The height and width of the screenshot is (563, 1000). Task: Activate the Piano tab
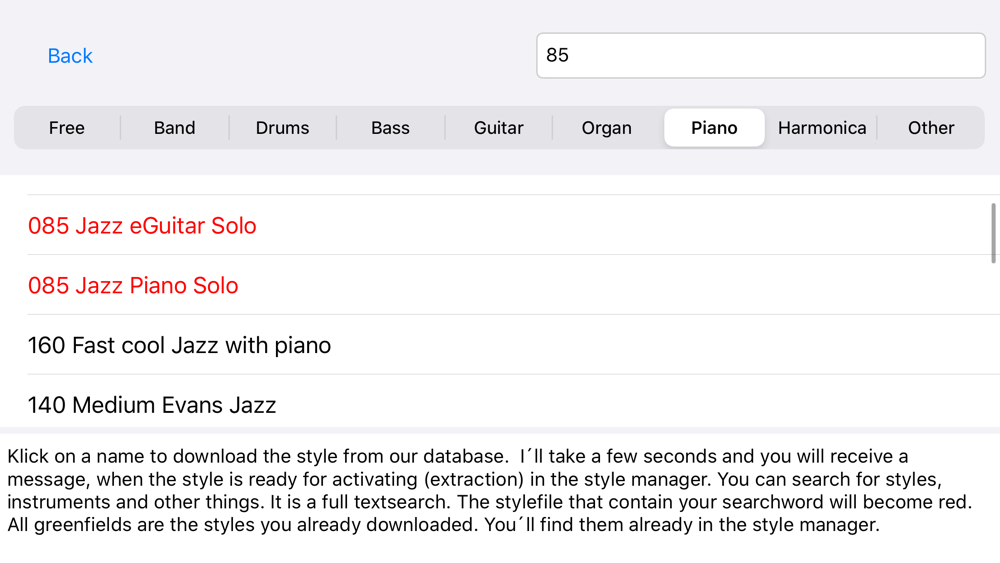[x=714, y=128]
